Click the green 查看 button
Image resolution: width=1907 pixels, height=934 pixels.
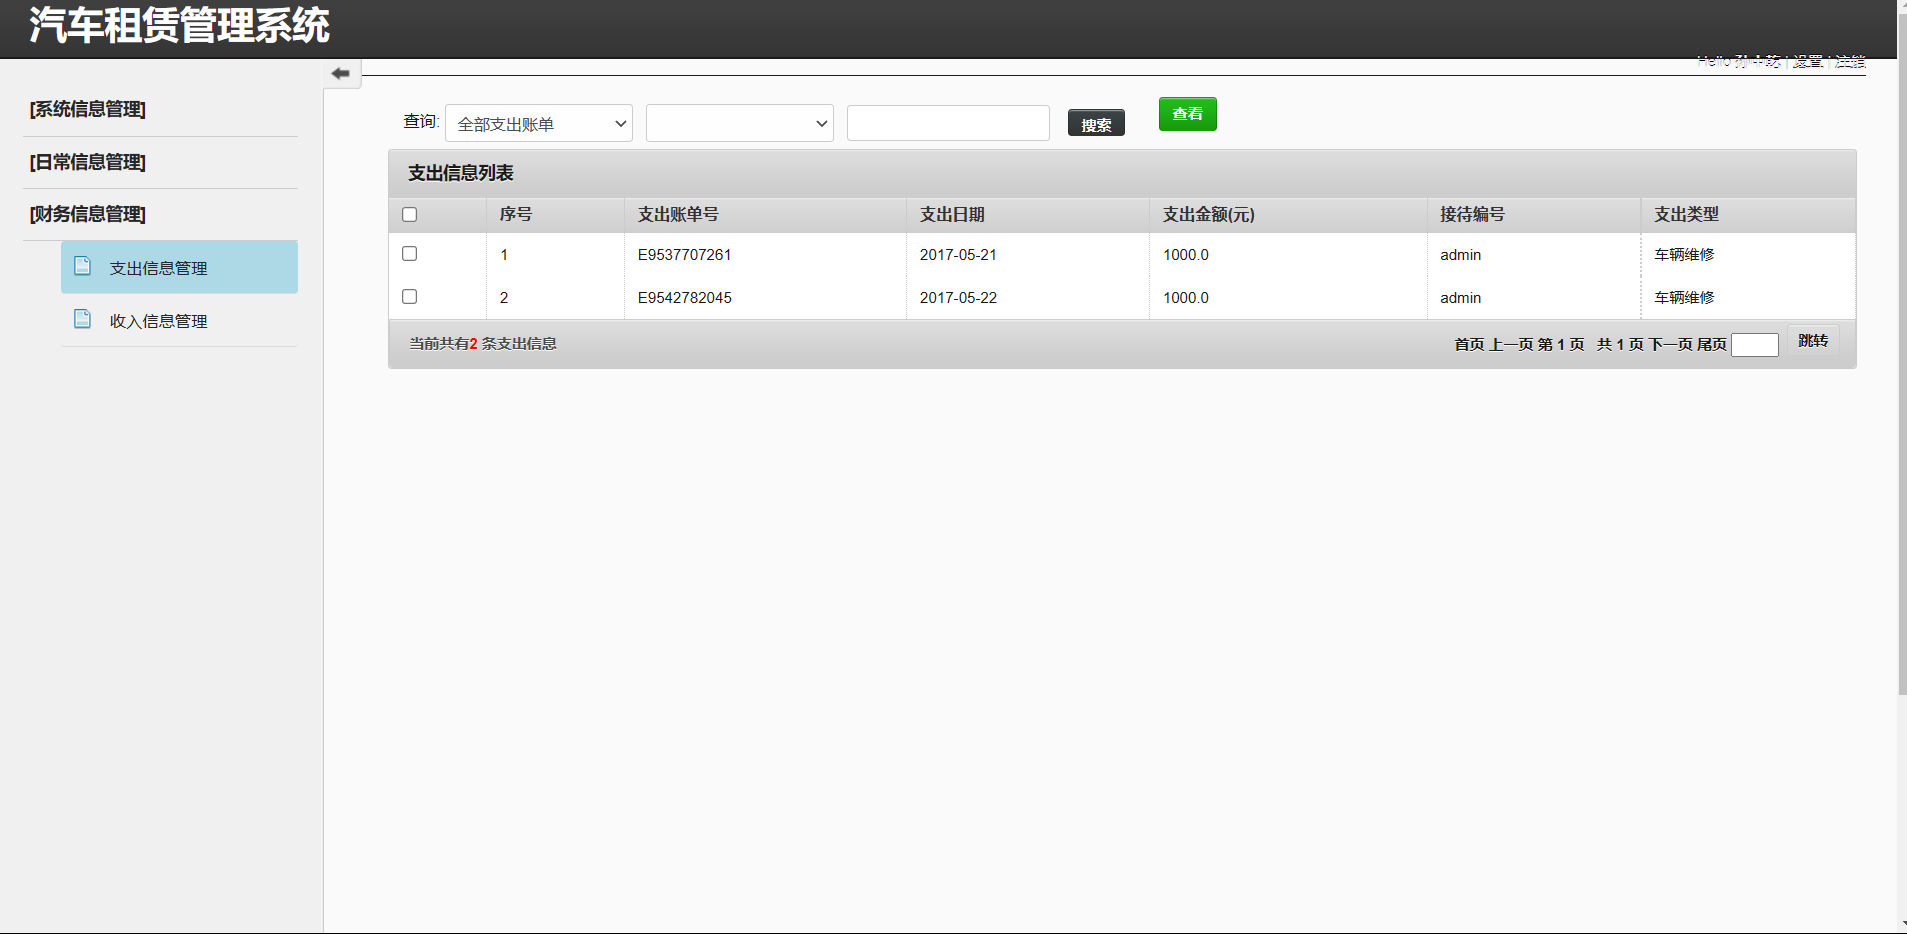[x=1188, y=114]
